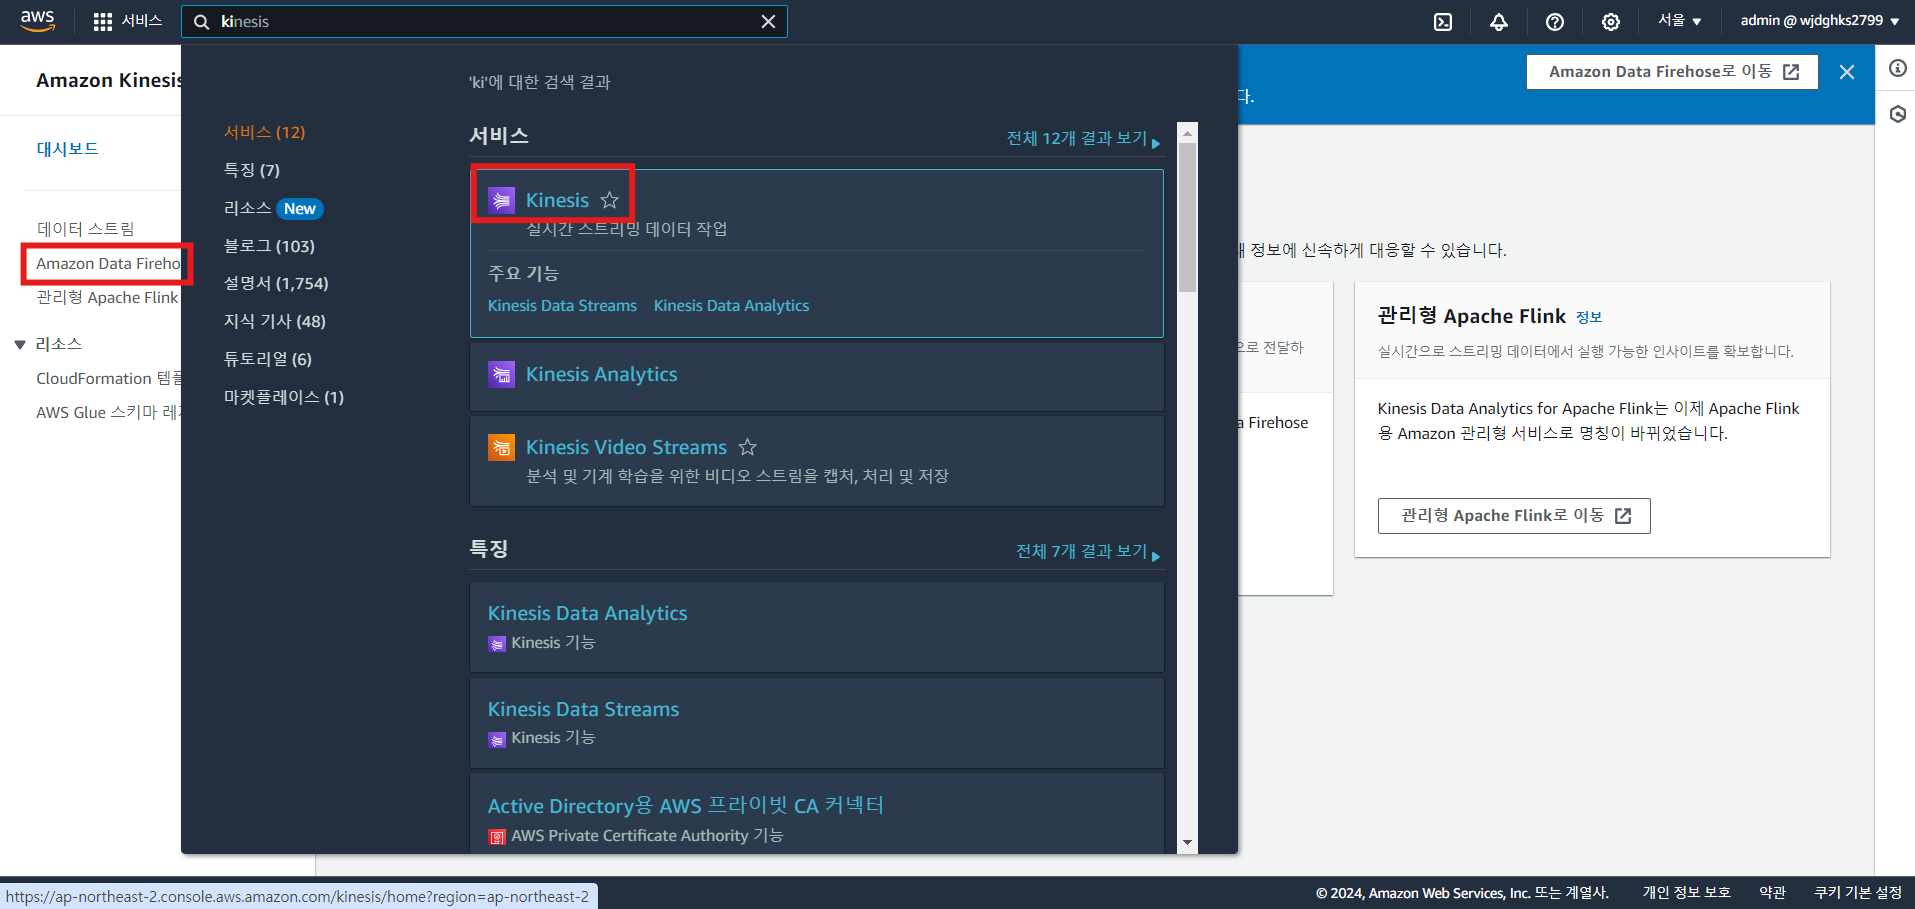The height and width of the screenshot is (909, 1915).
Task: Click the purple Kinesis service icon
Action: tap(501, 200)
